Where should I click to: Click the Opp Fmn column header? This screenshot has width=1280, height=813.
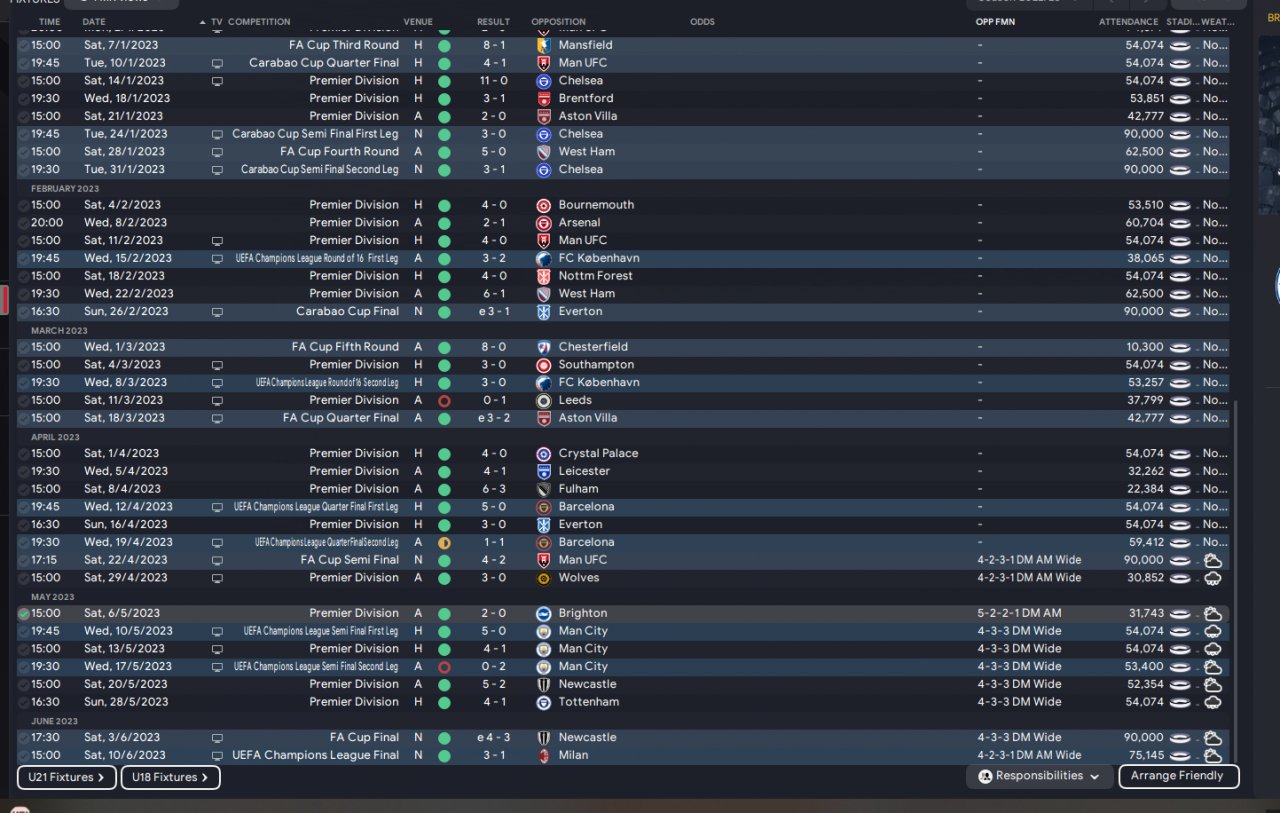click(995, 22)
